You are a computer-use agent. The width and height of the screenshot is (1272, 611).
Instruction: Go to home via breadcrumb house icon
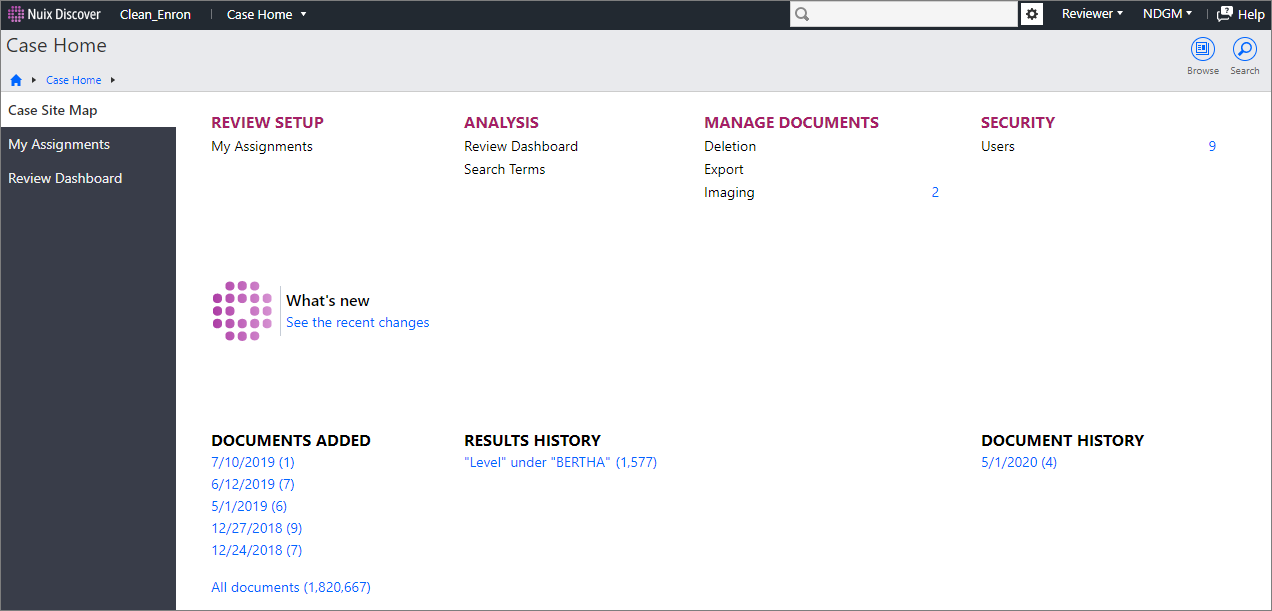(x=16, y=80)
